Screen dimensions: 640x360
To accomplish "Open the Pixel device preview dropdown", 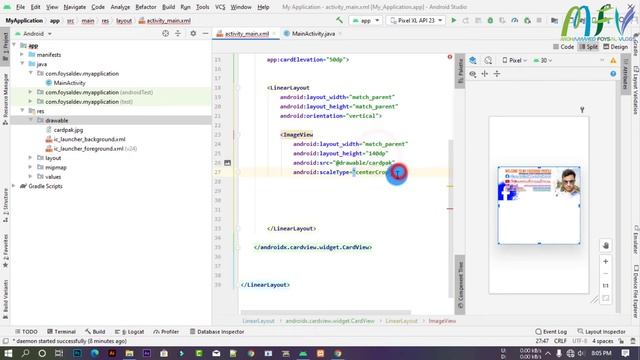I will (514, 60).
